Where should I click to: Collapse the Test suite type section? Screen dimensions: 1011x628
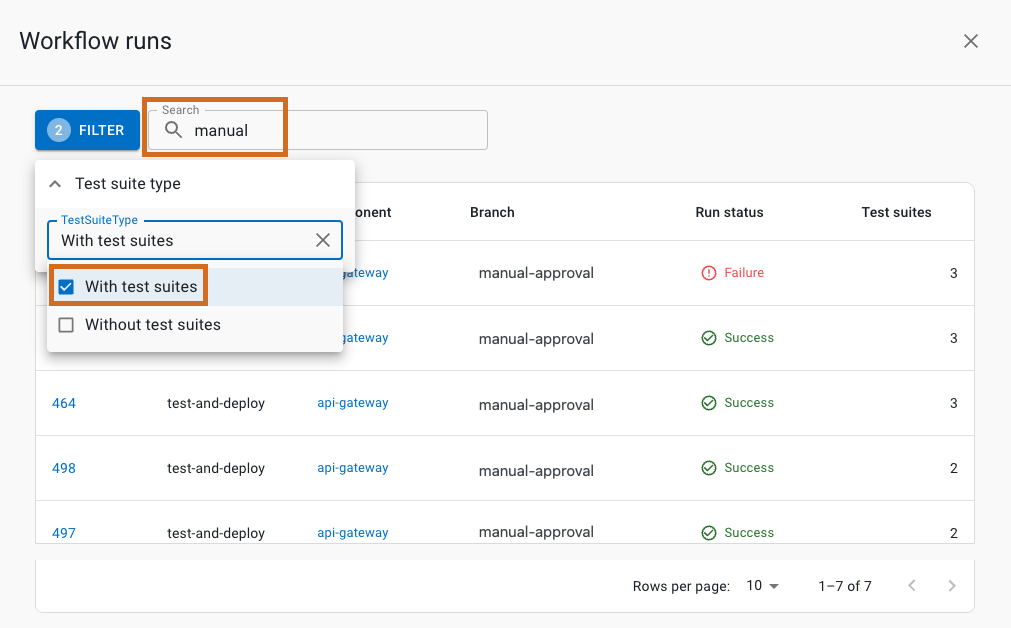[55, 184]
